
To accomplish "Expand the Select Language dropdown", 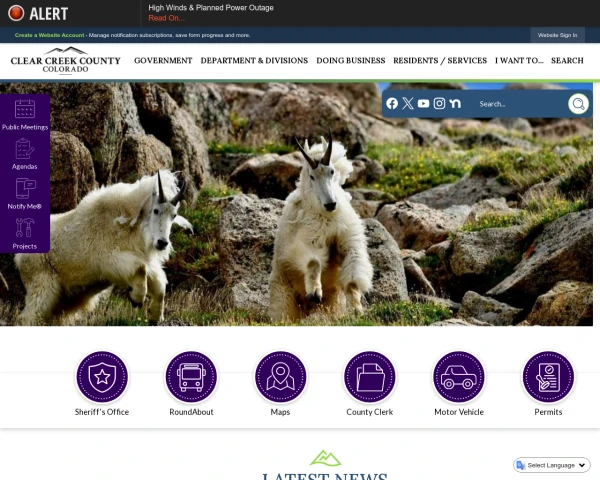I will tap(552, 465).
